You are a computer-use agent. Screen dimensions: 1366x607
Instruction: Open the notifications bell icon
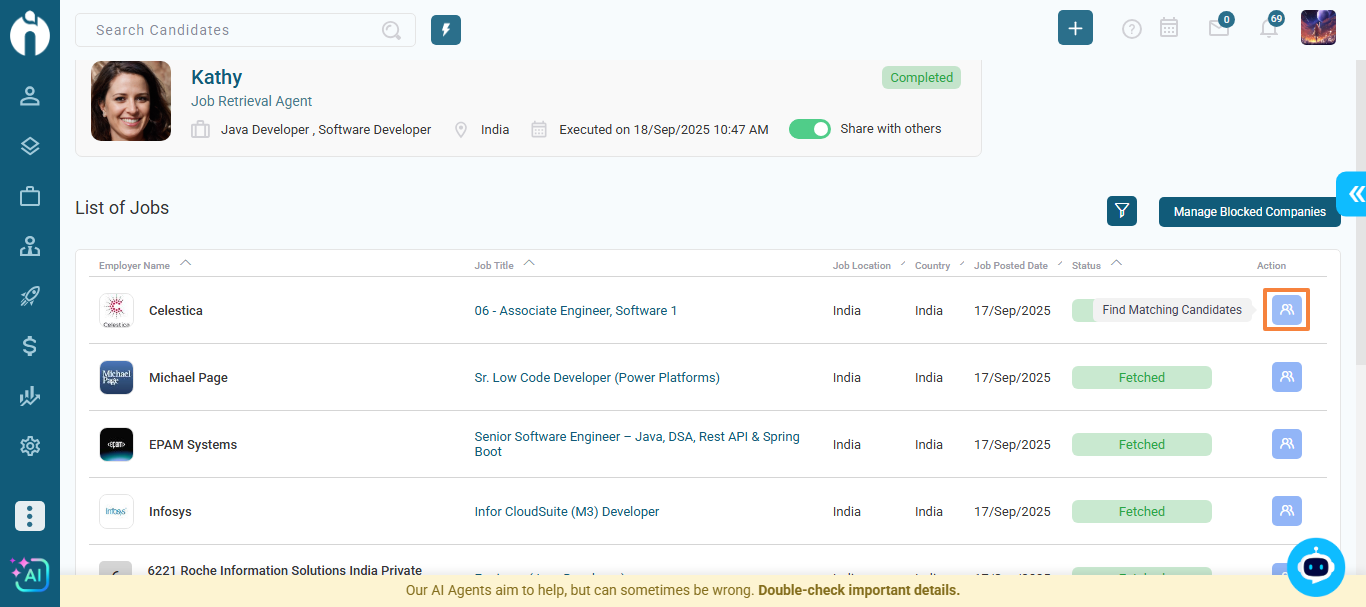(x=1268, y=28)
